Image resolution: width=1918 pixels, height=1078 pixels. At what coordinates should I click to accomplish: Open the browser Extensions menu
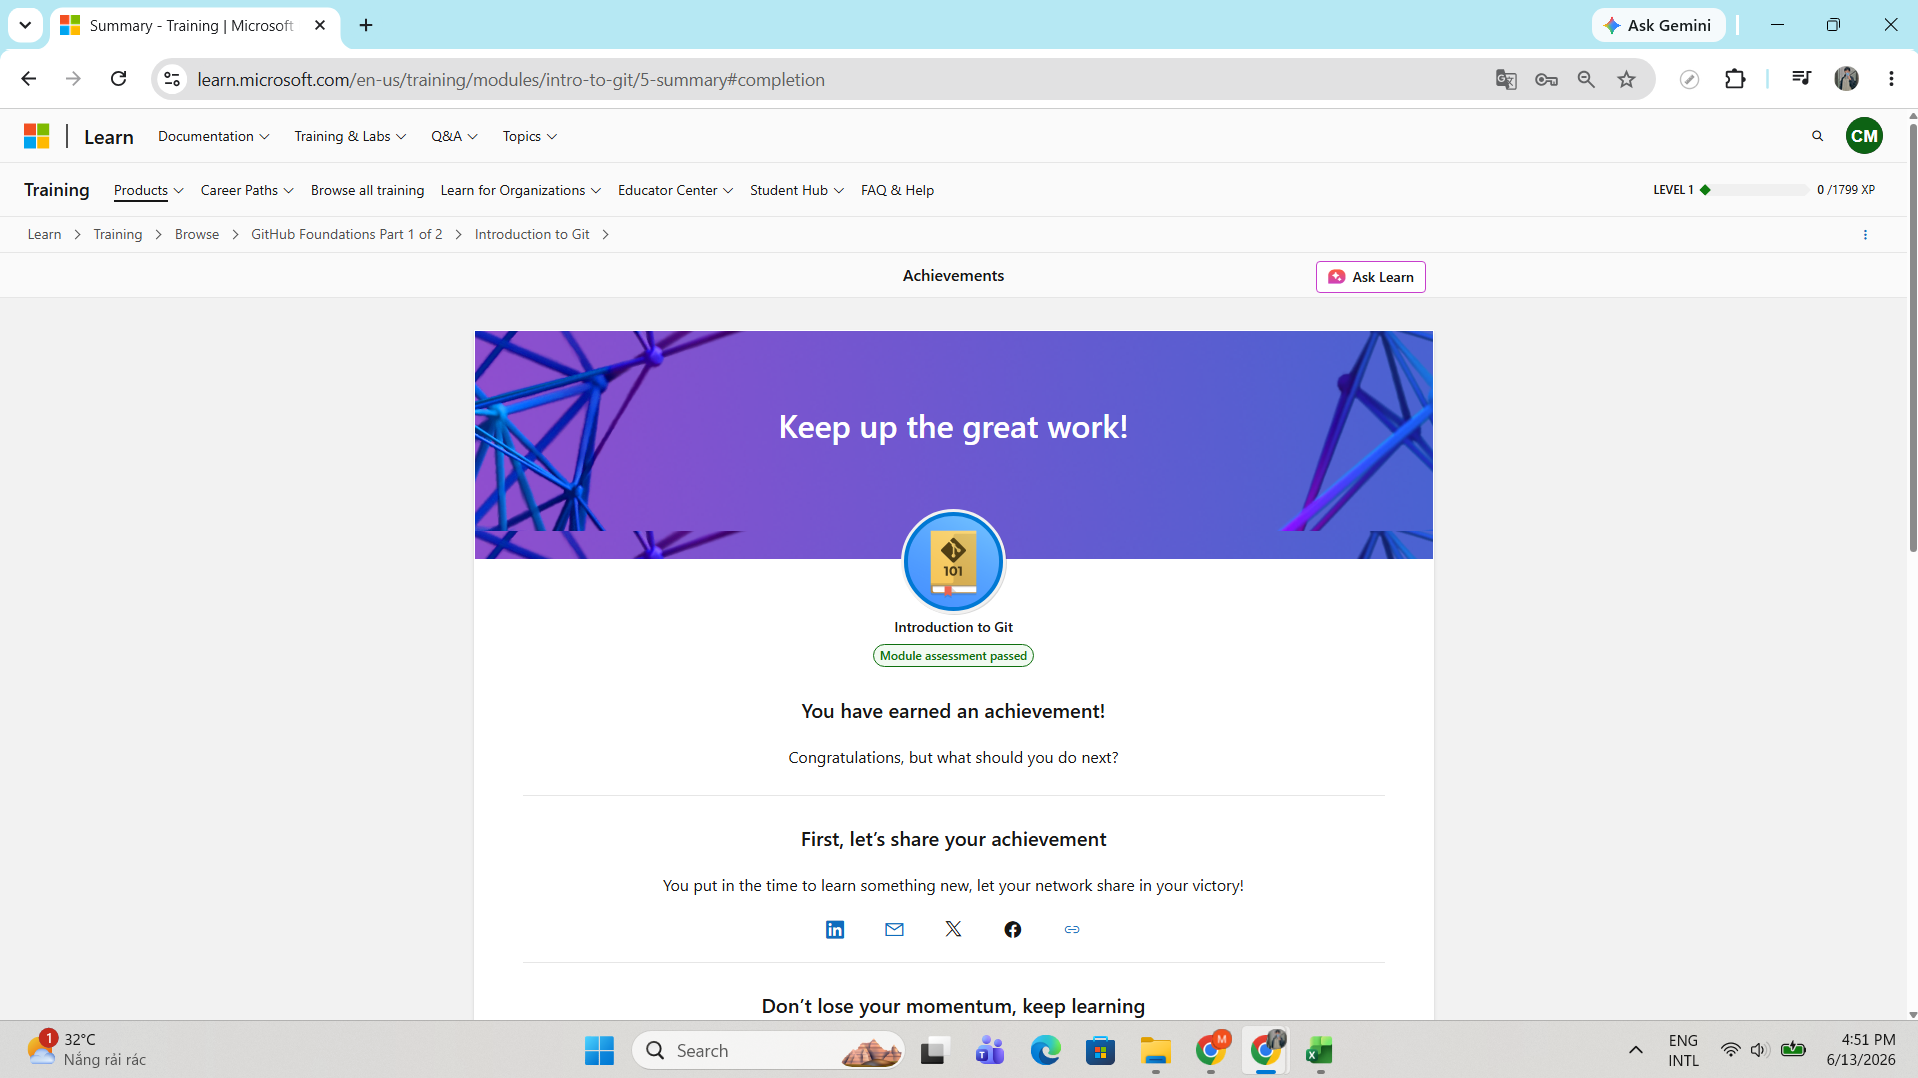[x=1735, y=79]
